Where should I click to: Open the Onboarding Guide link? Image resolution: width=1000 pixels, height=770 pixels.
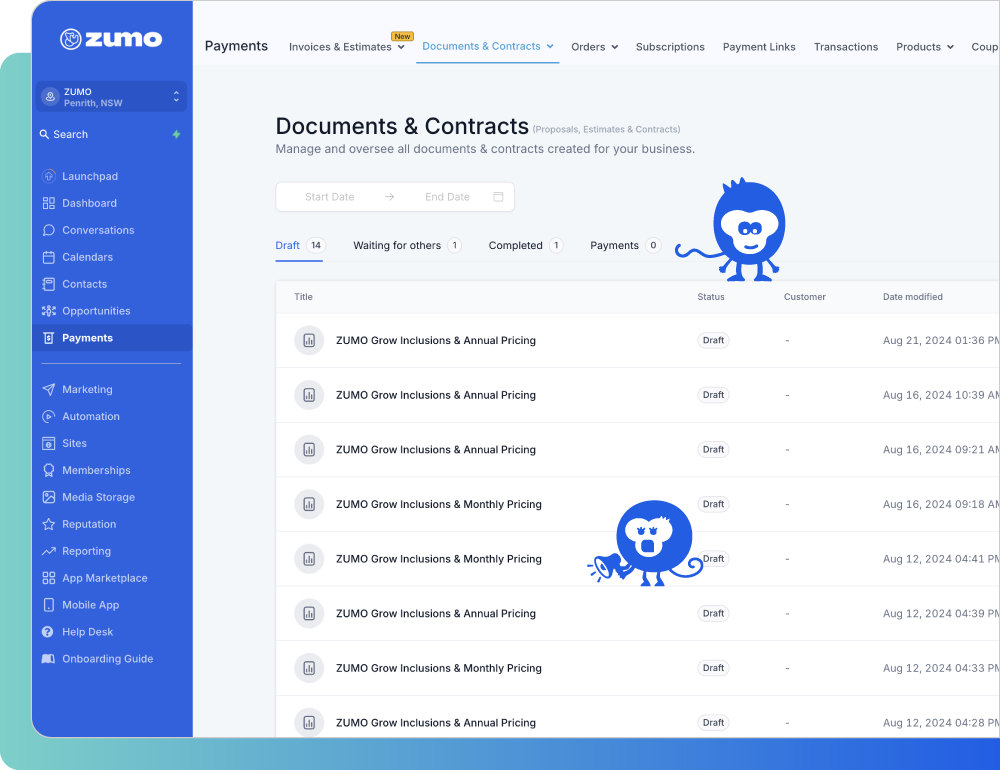tap(107, 659)
